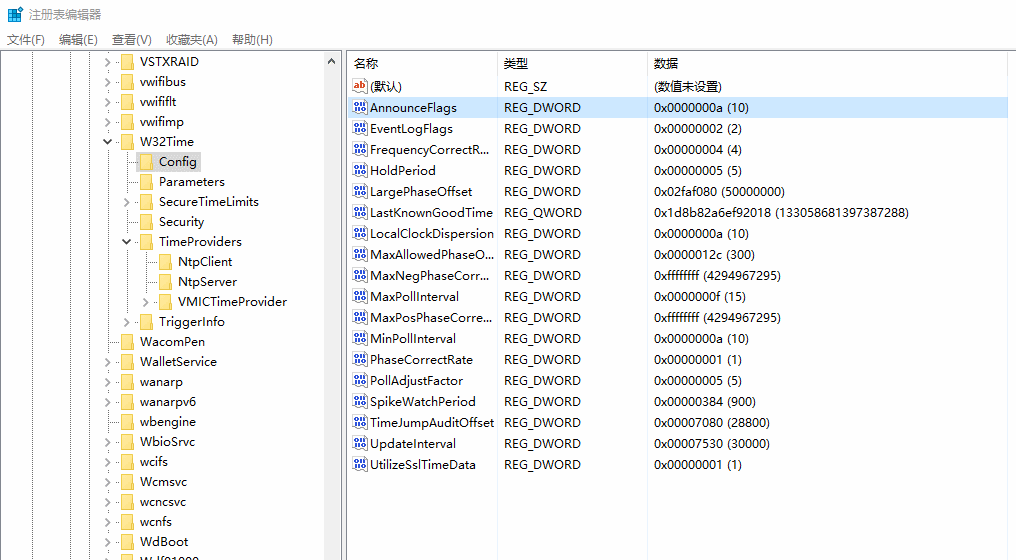Click the MinPollInterval DWORD icon
Image resolution: width=1016 pixels, height=560 pixels.
[x=360, y=338]
